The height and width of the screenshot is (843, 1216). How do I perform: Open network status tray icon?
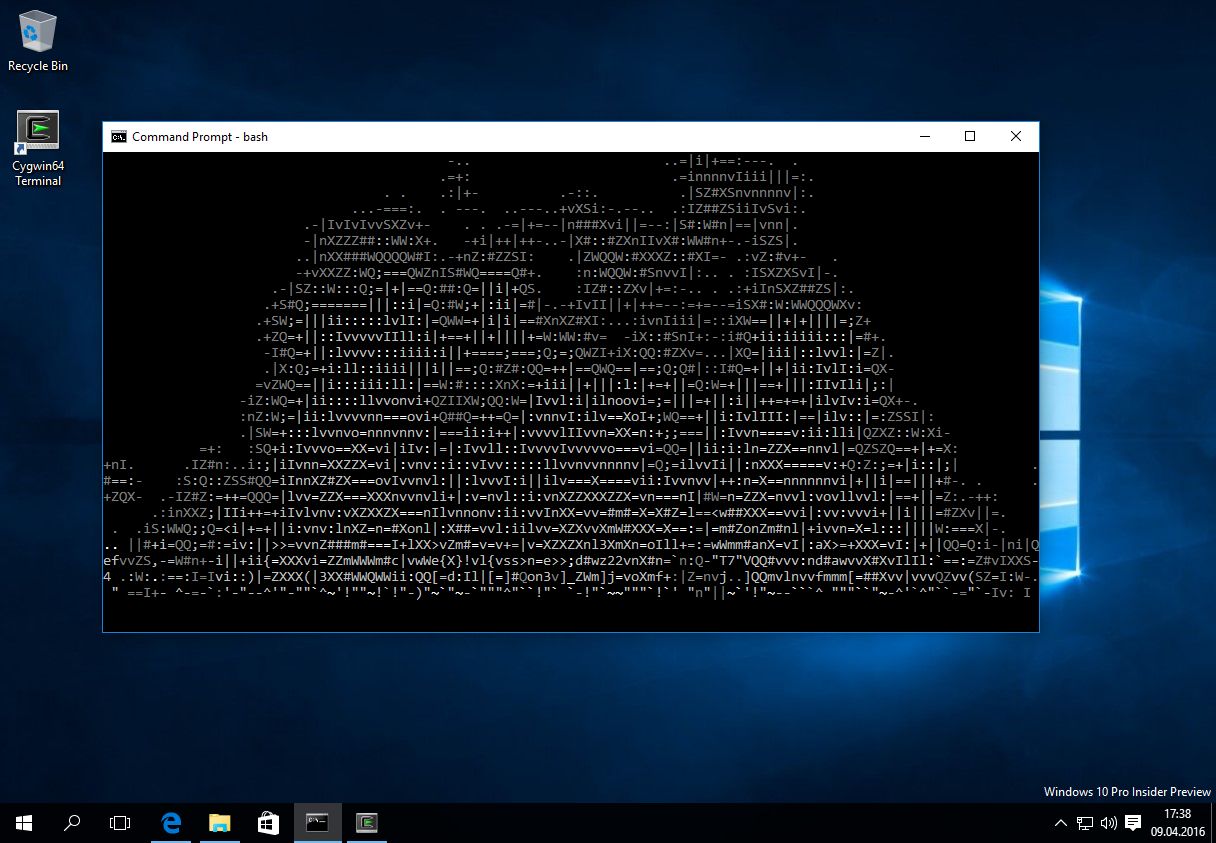coord(1084,823)
